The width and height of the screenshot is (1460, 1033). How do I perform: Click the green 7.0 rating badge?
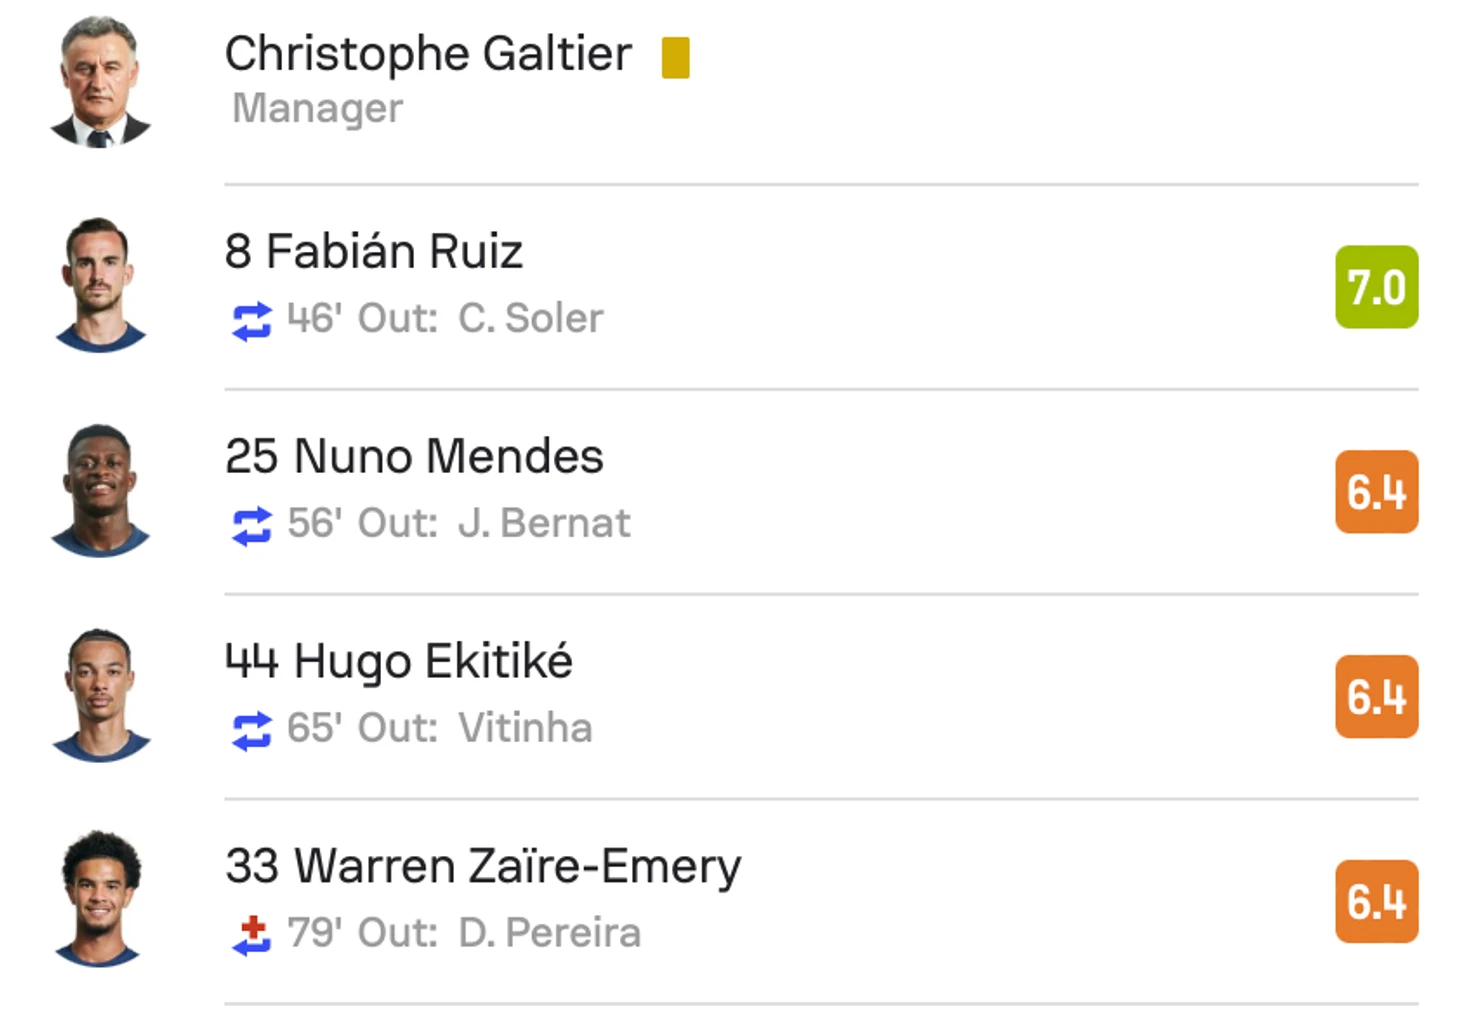coord(1377,287)
